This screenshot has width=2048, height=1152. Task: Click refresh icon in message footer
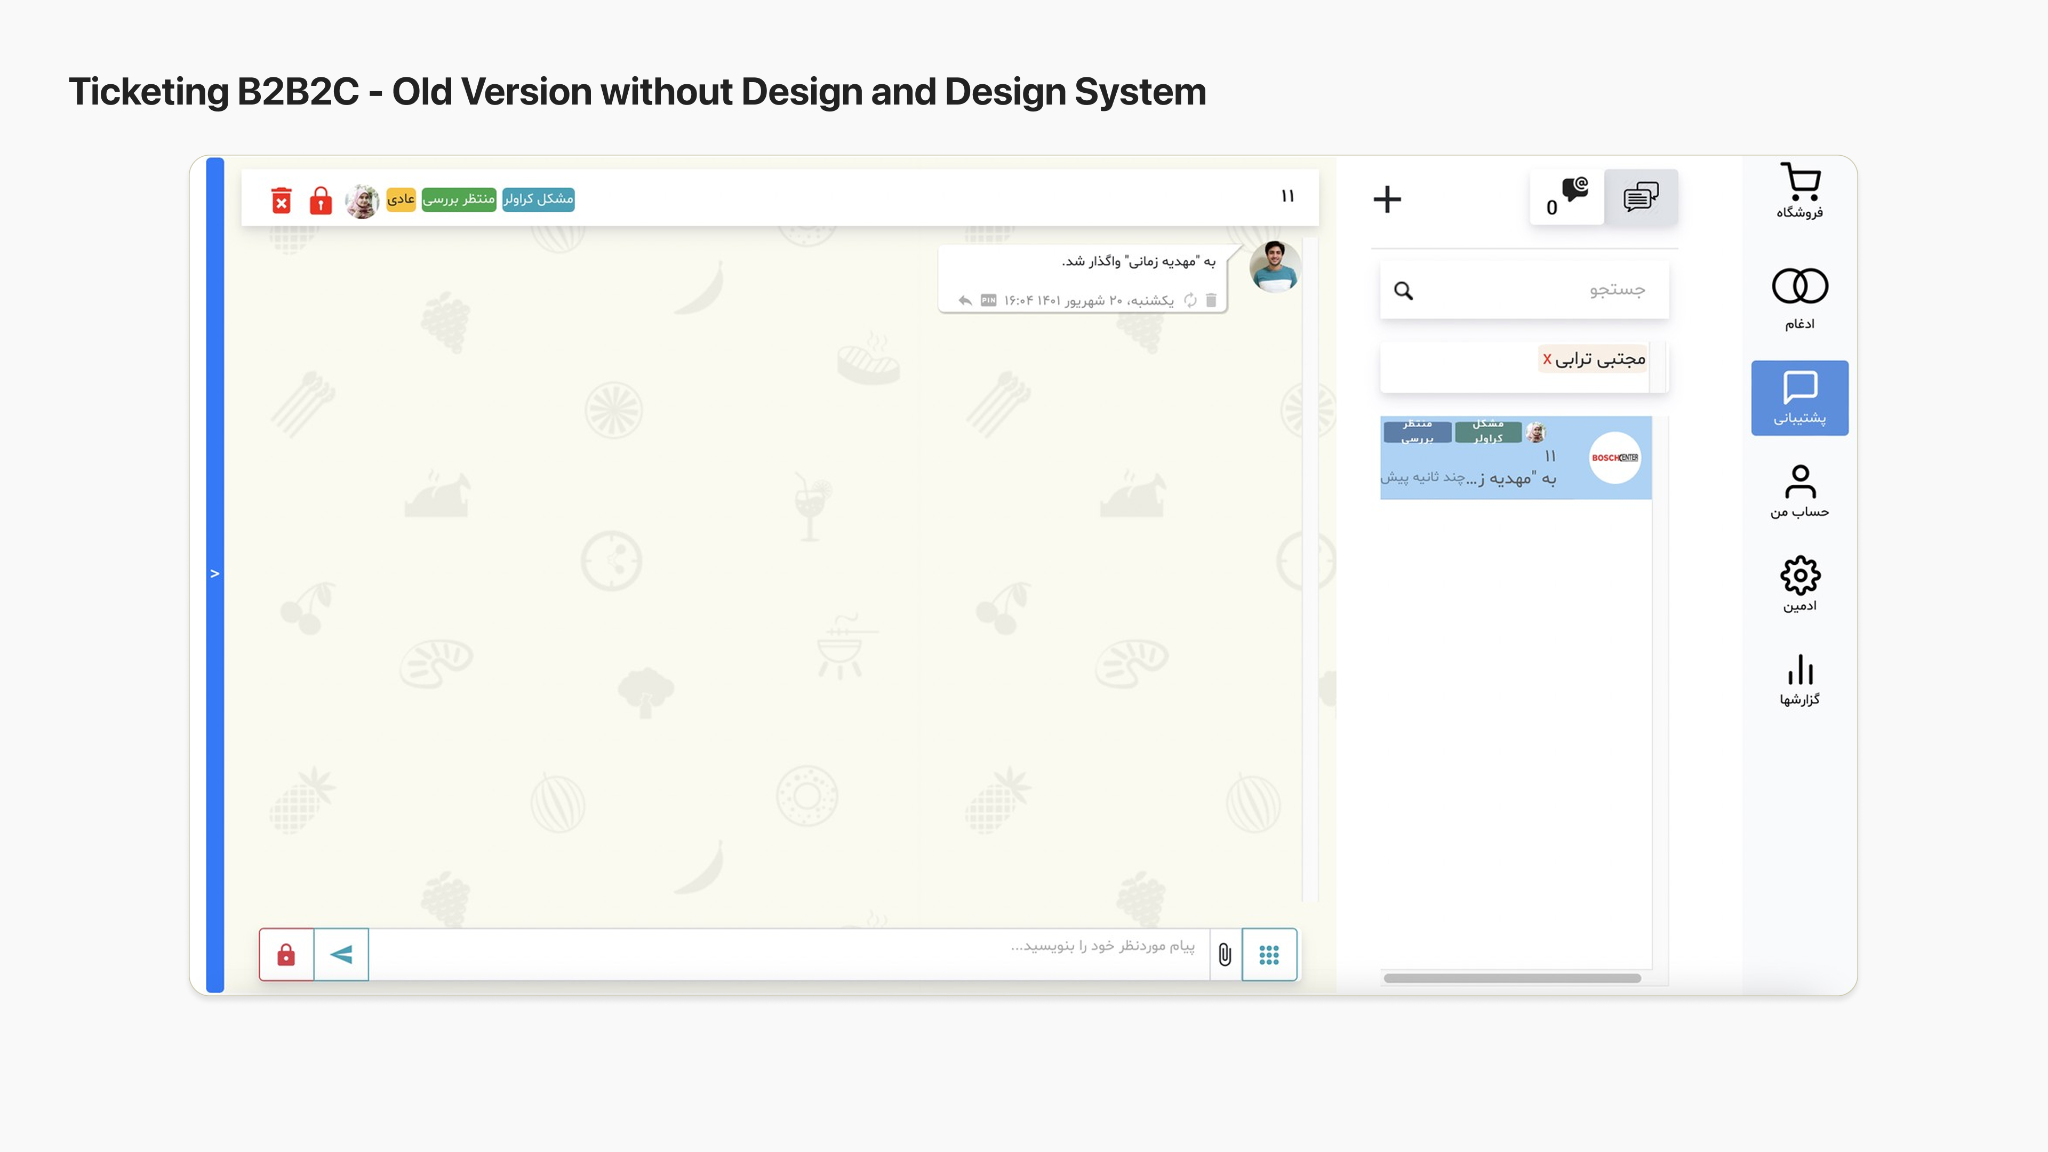coord(1190,300)
